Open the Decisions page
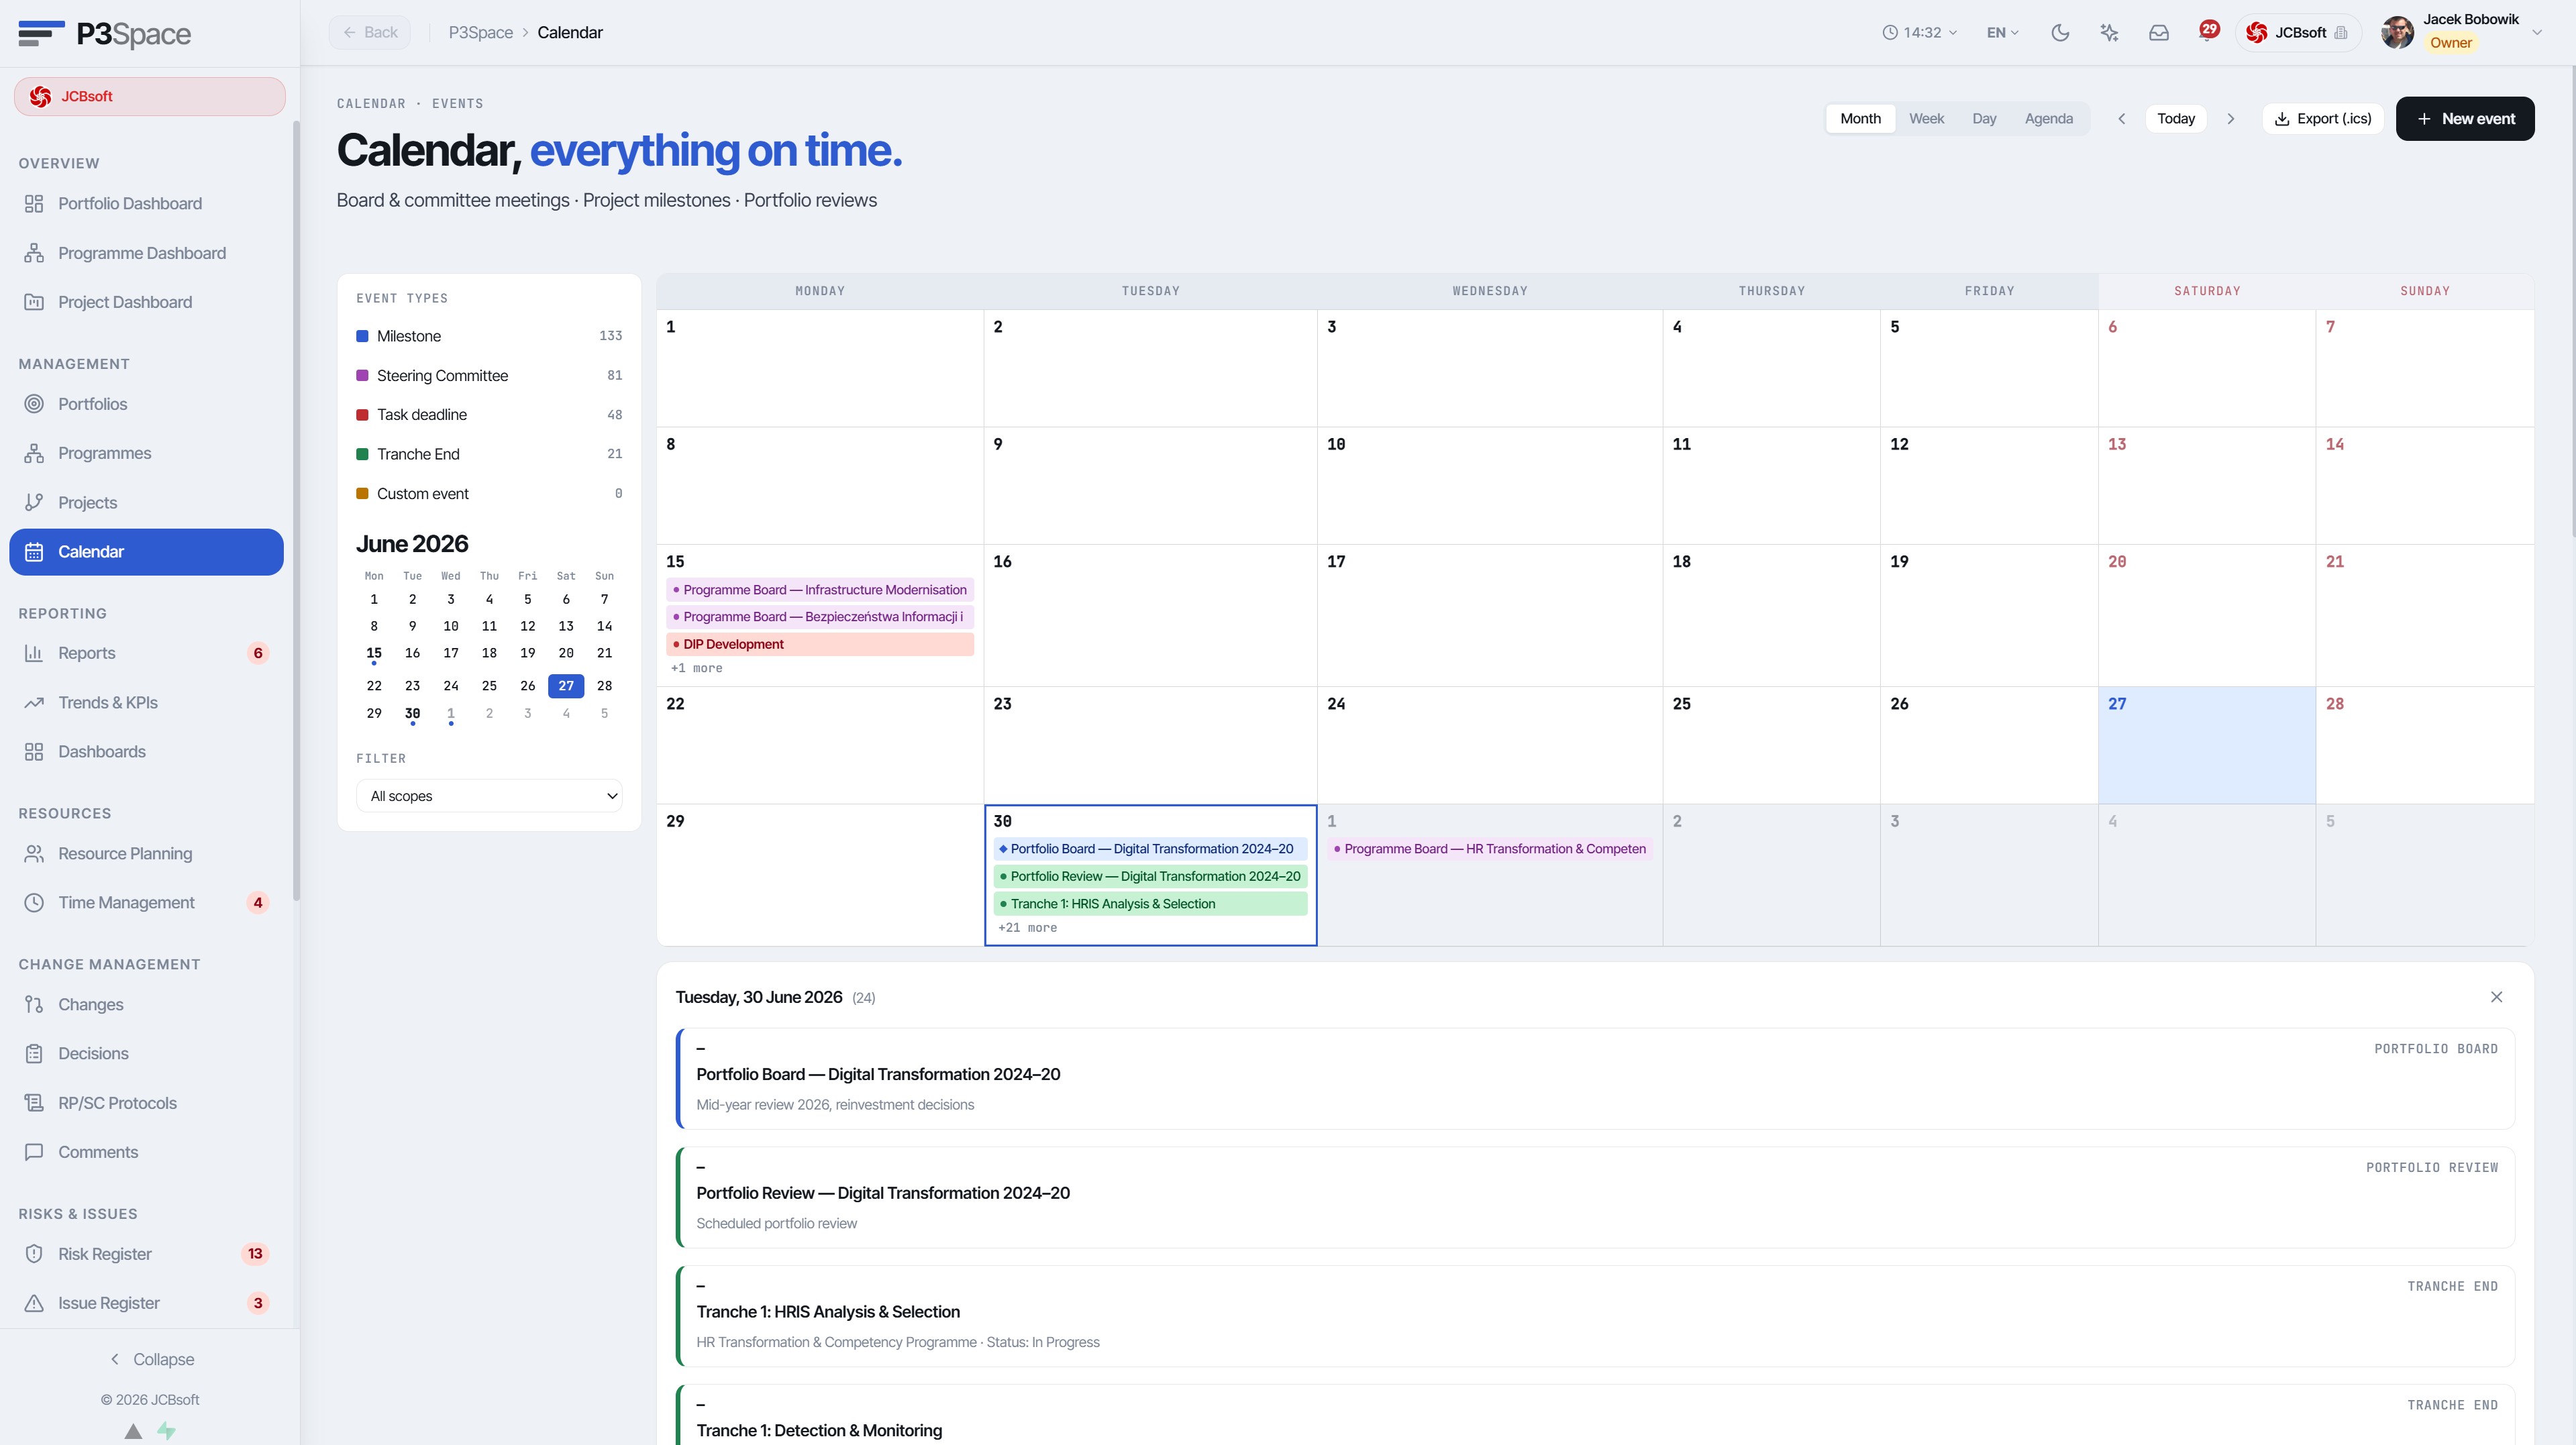This screenshot has width=2576, height=1445. coord(146,1053)
